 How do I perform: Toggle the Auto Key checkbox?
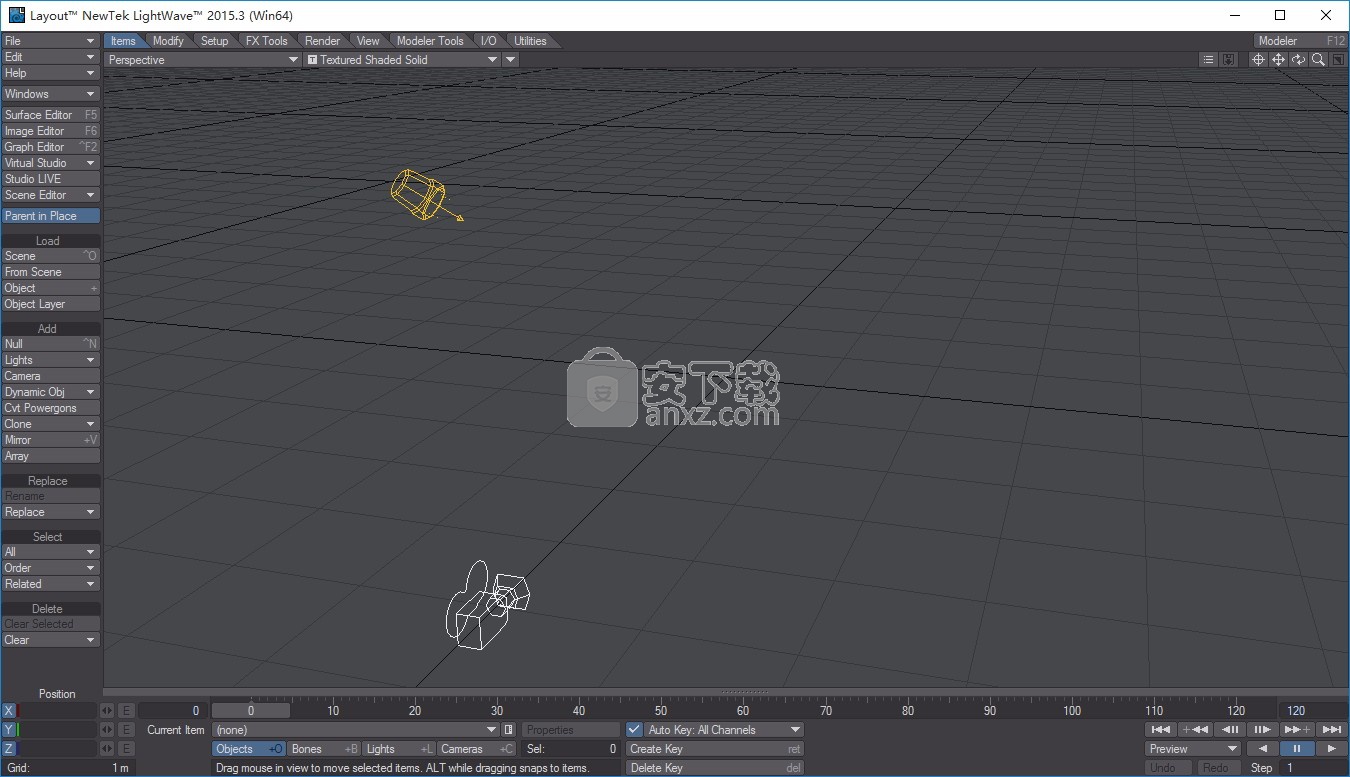click(x=634, y=730)
